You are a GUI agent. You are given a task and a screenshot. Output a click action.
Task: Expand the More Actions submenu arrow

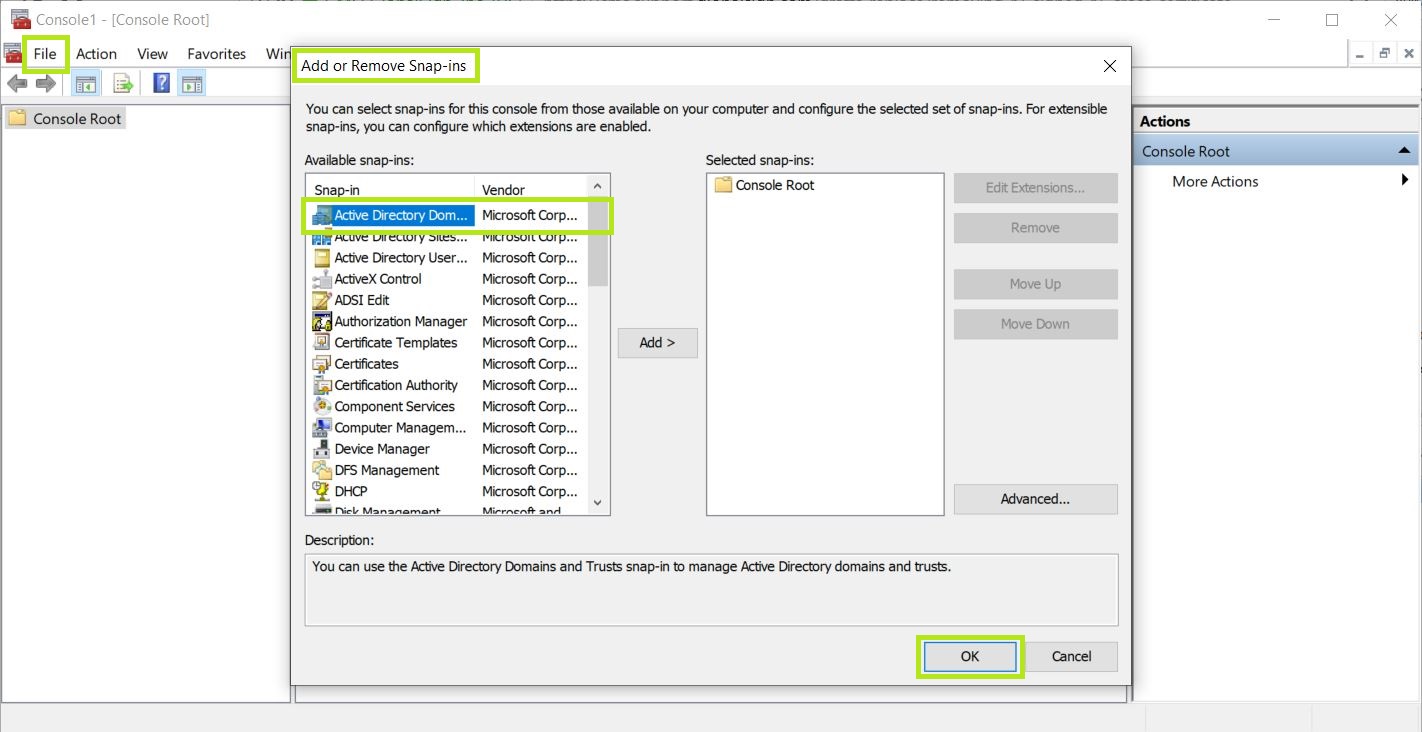coord(1405,181)
